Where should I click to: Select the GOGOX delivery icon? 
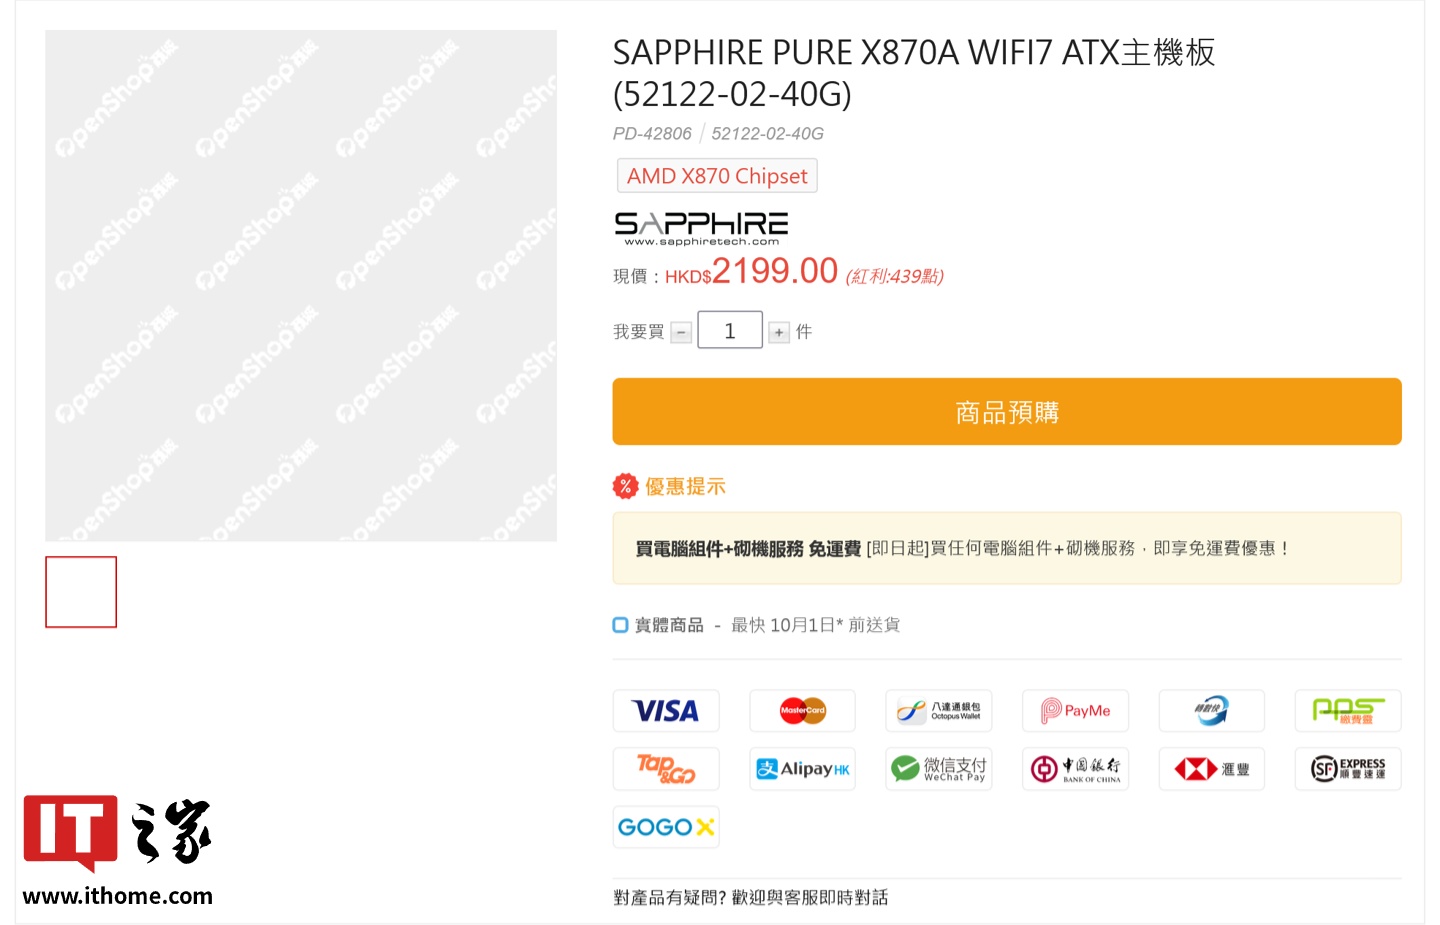pyautogui.click(x=666, y=826)
